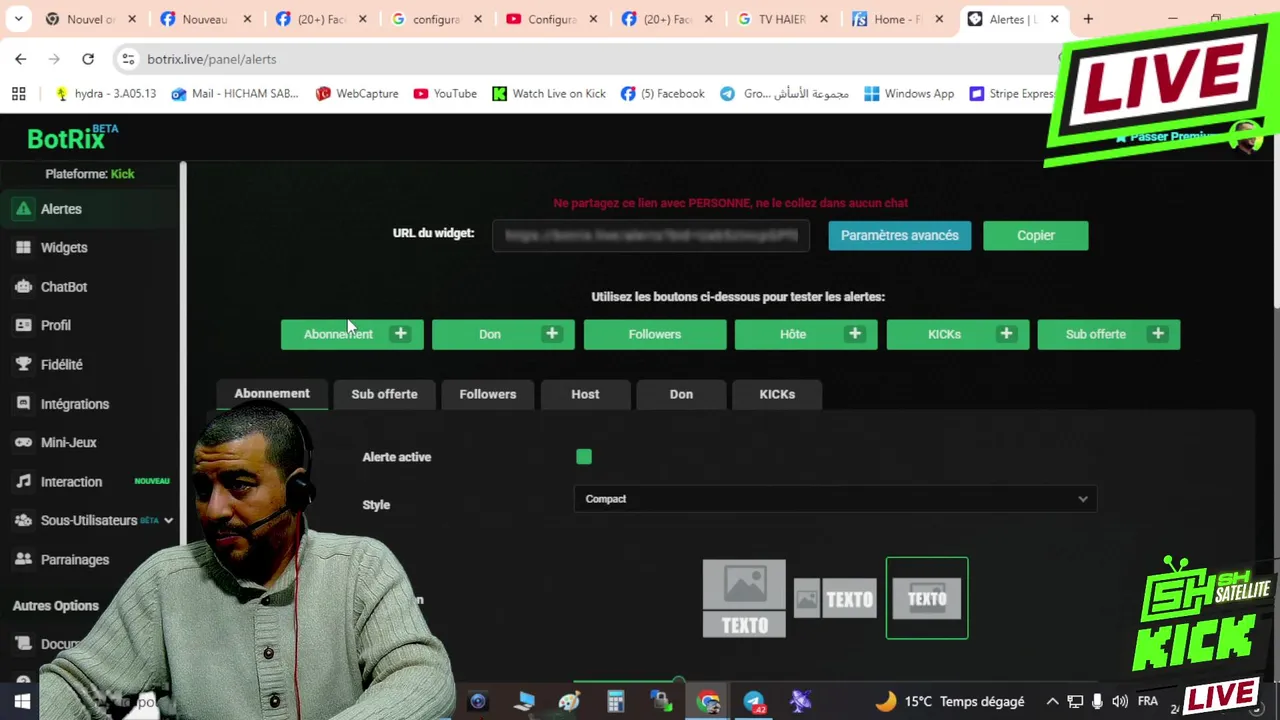Select the Profil card icon

(x=22, y=325)
